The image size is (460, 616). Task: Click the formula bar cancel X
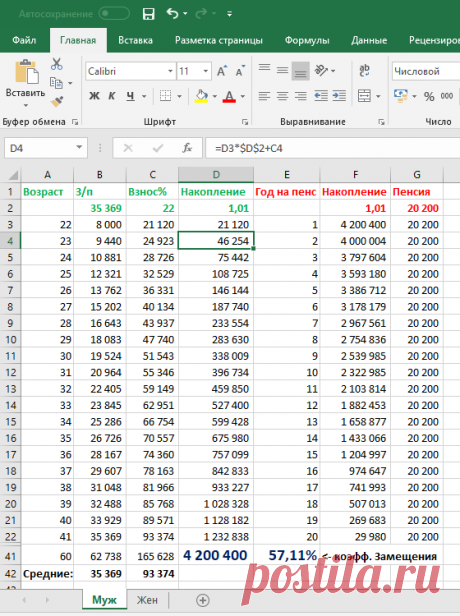(128, 148)
